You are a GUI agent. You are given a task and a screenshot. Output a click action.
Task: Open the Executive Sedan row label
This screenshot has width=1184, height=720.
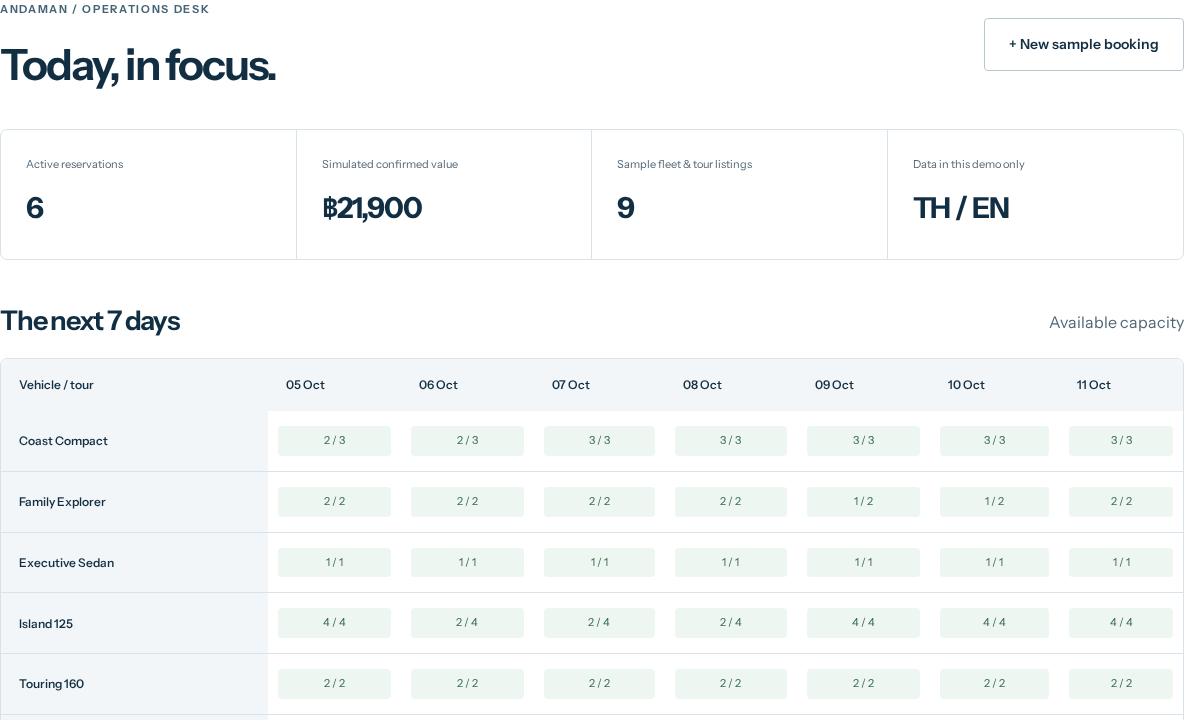click(x=66, y=563)
